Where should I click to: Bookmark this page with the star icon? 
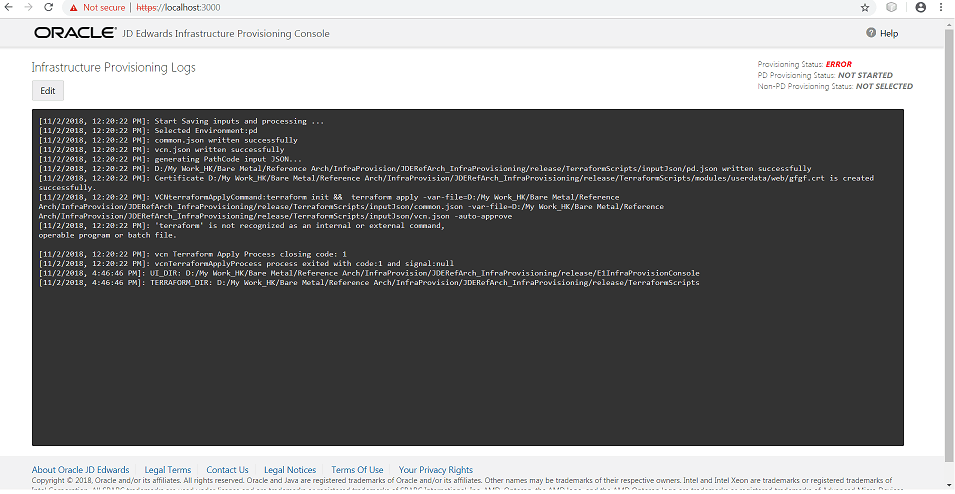[x=865, y=8]
